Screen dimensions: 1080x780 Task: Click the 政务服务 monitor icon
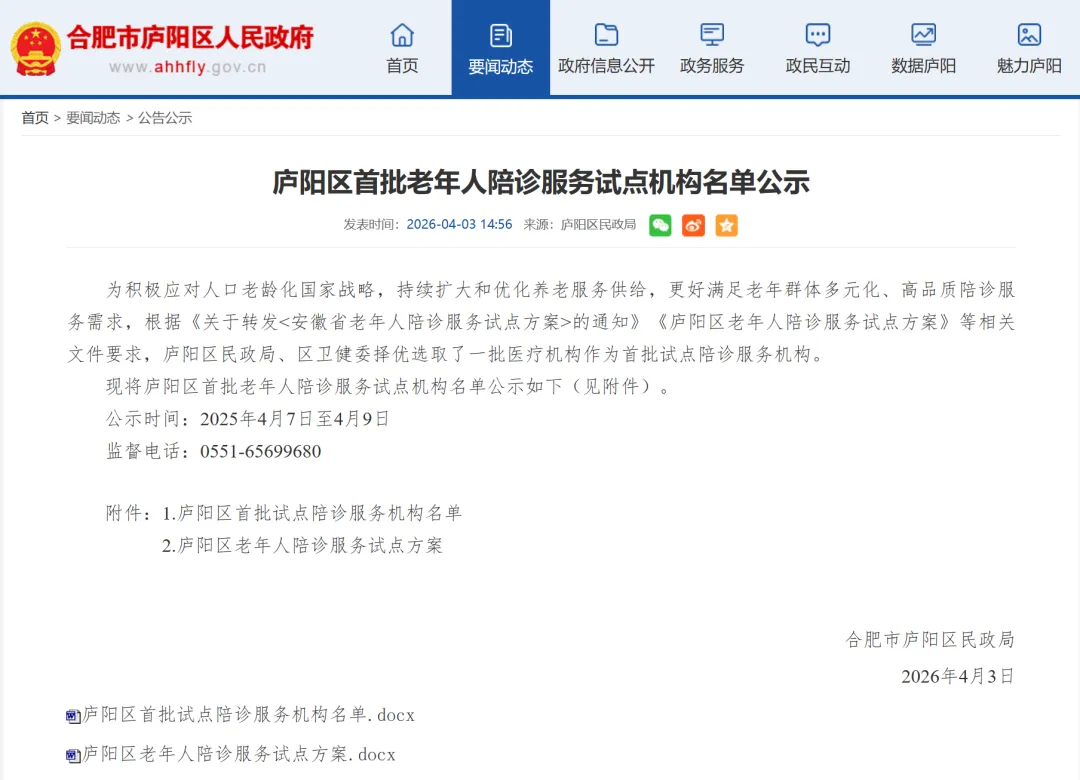pyautogui.click(x=712, y=34)
